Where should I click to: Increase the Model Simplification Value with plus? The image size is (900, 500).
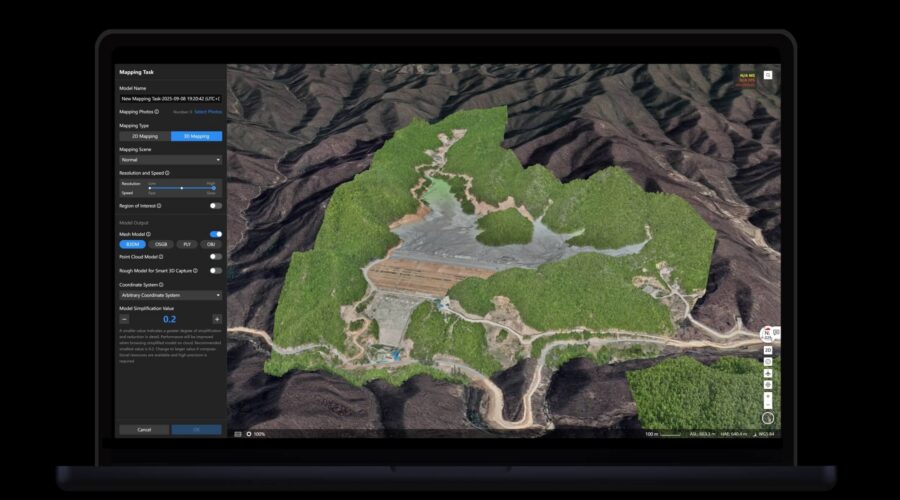pos(217,319)
